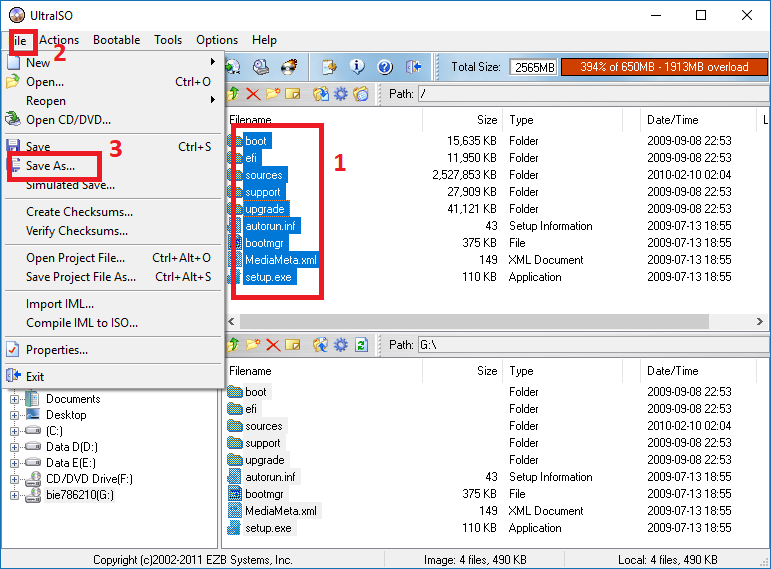Click the green refresh icon in the local pane toolbar
This screenshot has width=771, height=569.
pos(361,345)
